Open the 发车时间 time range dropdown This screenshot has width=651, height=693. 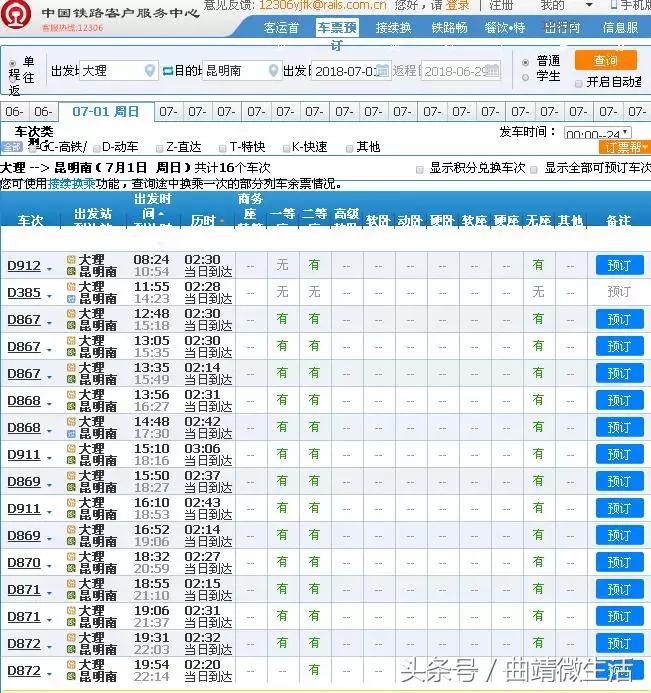pos(598,133)
